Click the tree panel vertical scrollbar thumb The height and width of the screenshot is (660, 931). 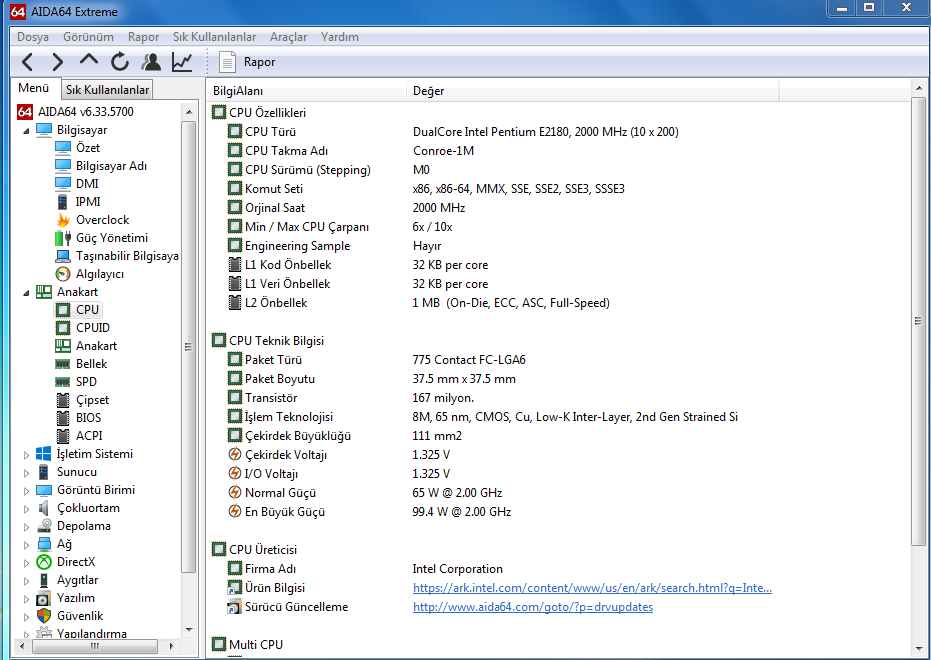pyautogui.click(x=188, y=347)
